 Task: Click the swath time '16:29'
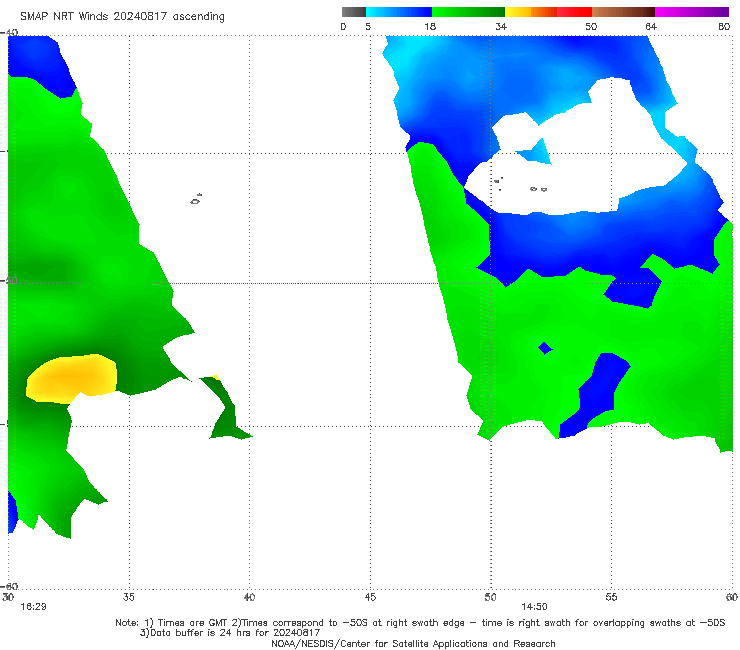click(33, 607)
